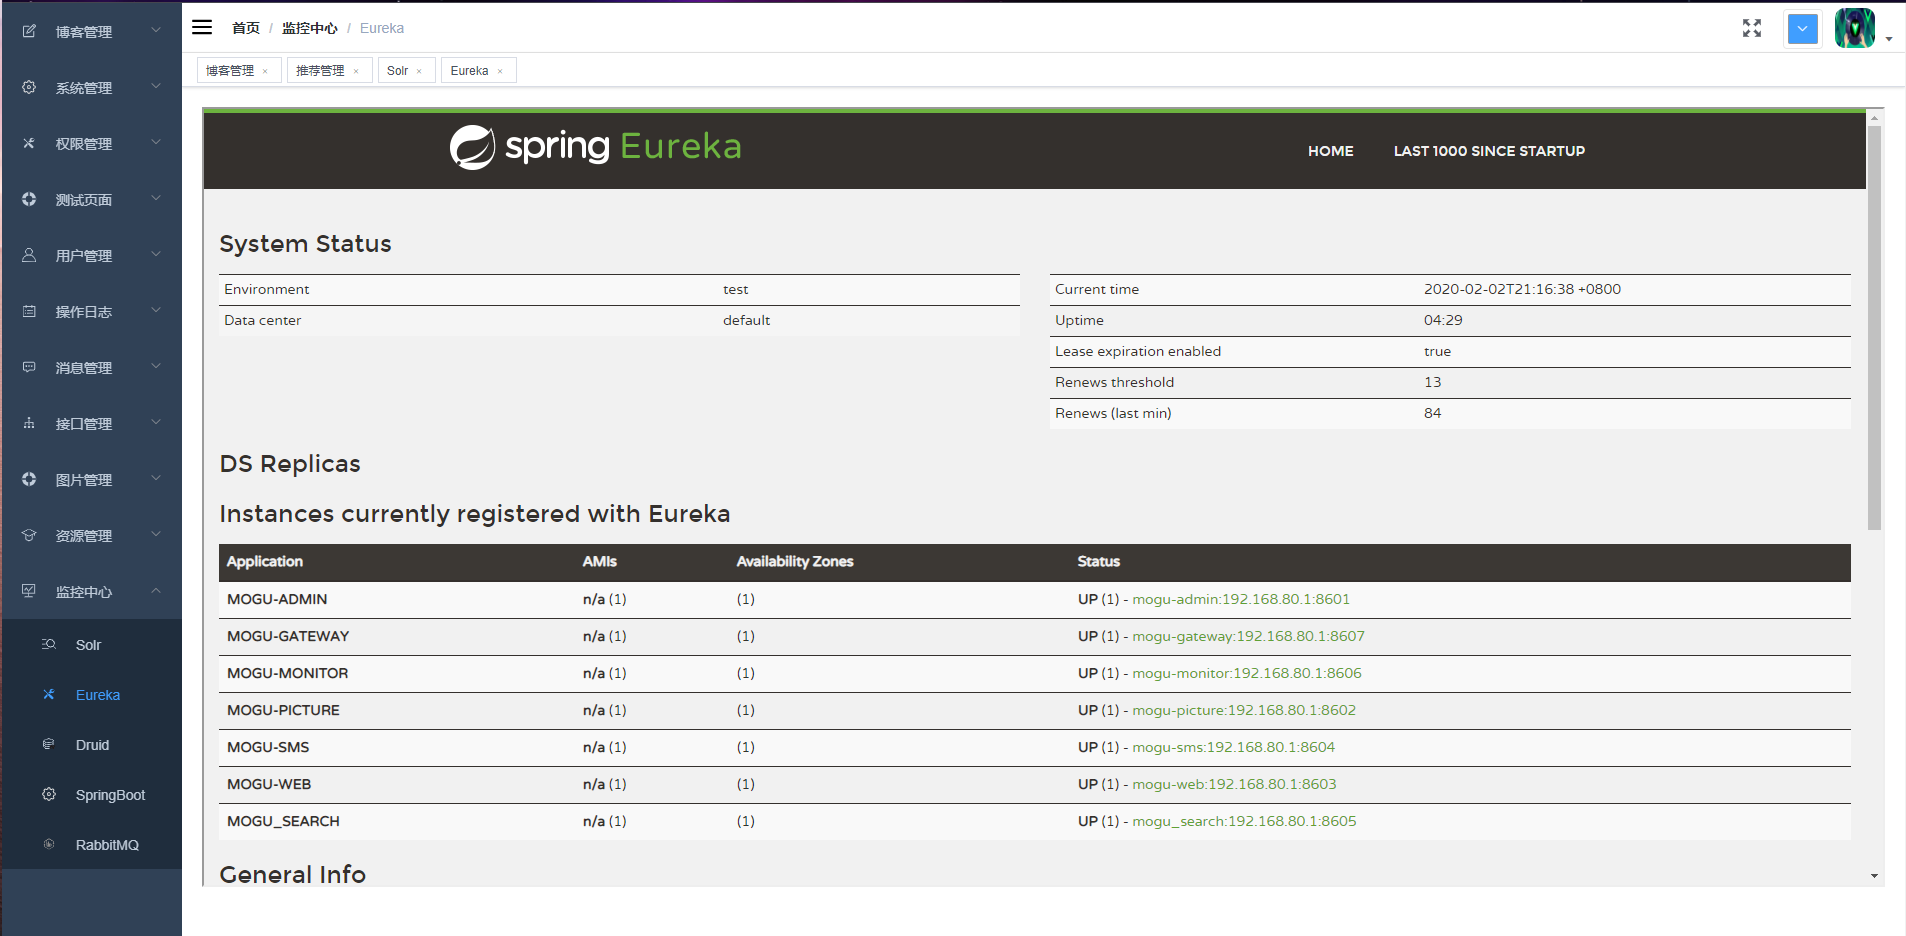
Task: Open mogu_search:192.168.80.1:8605 instance link
Action: pos(1244,821)
